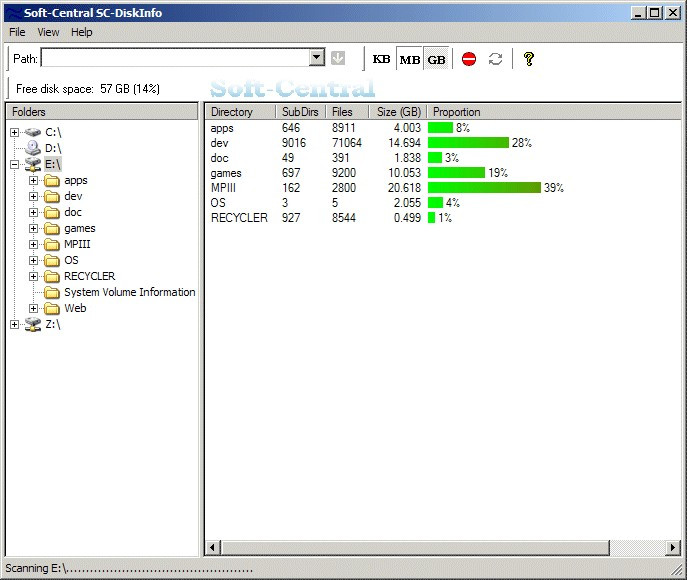Click the horizontal scrollbar left arrow

(x=213, y=548)
